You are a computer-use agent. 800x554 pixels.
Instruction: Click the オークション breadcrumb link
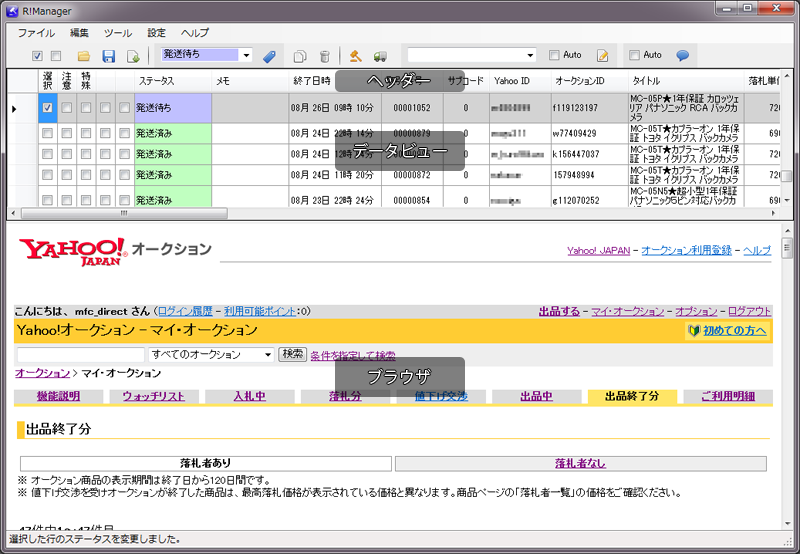coord(42,373)
